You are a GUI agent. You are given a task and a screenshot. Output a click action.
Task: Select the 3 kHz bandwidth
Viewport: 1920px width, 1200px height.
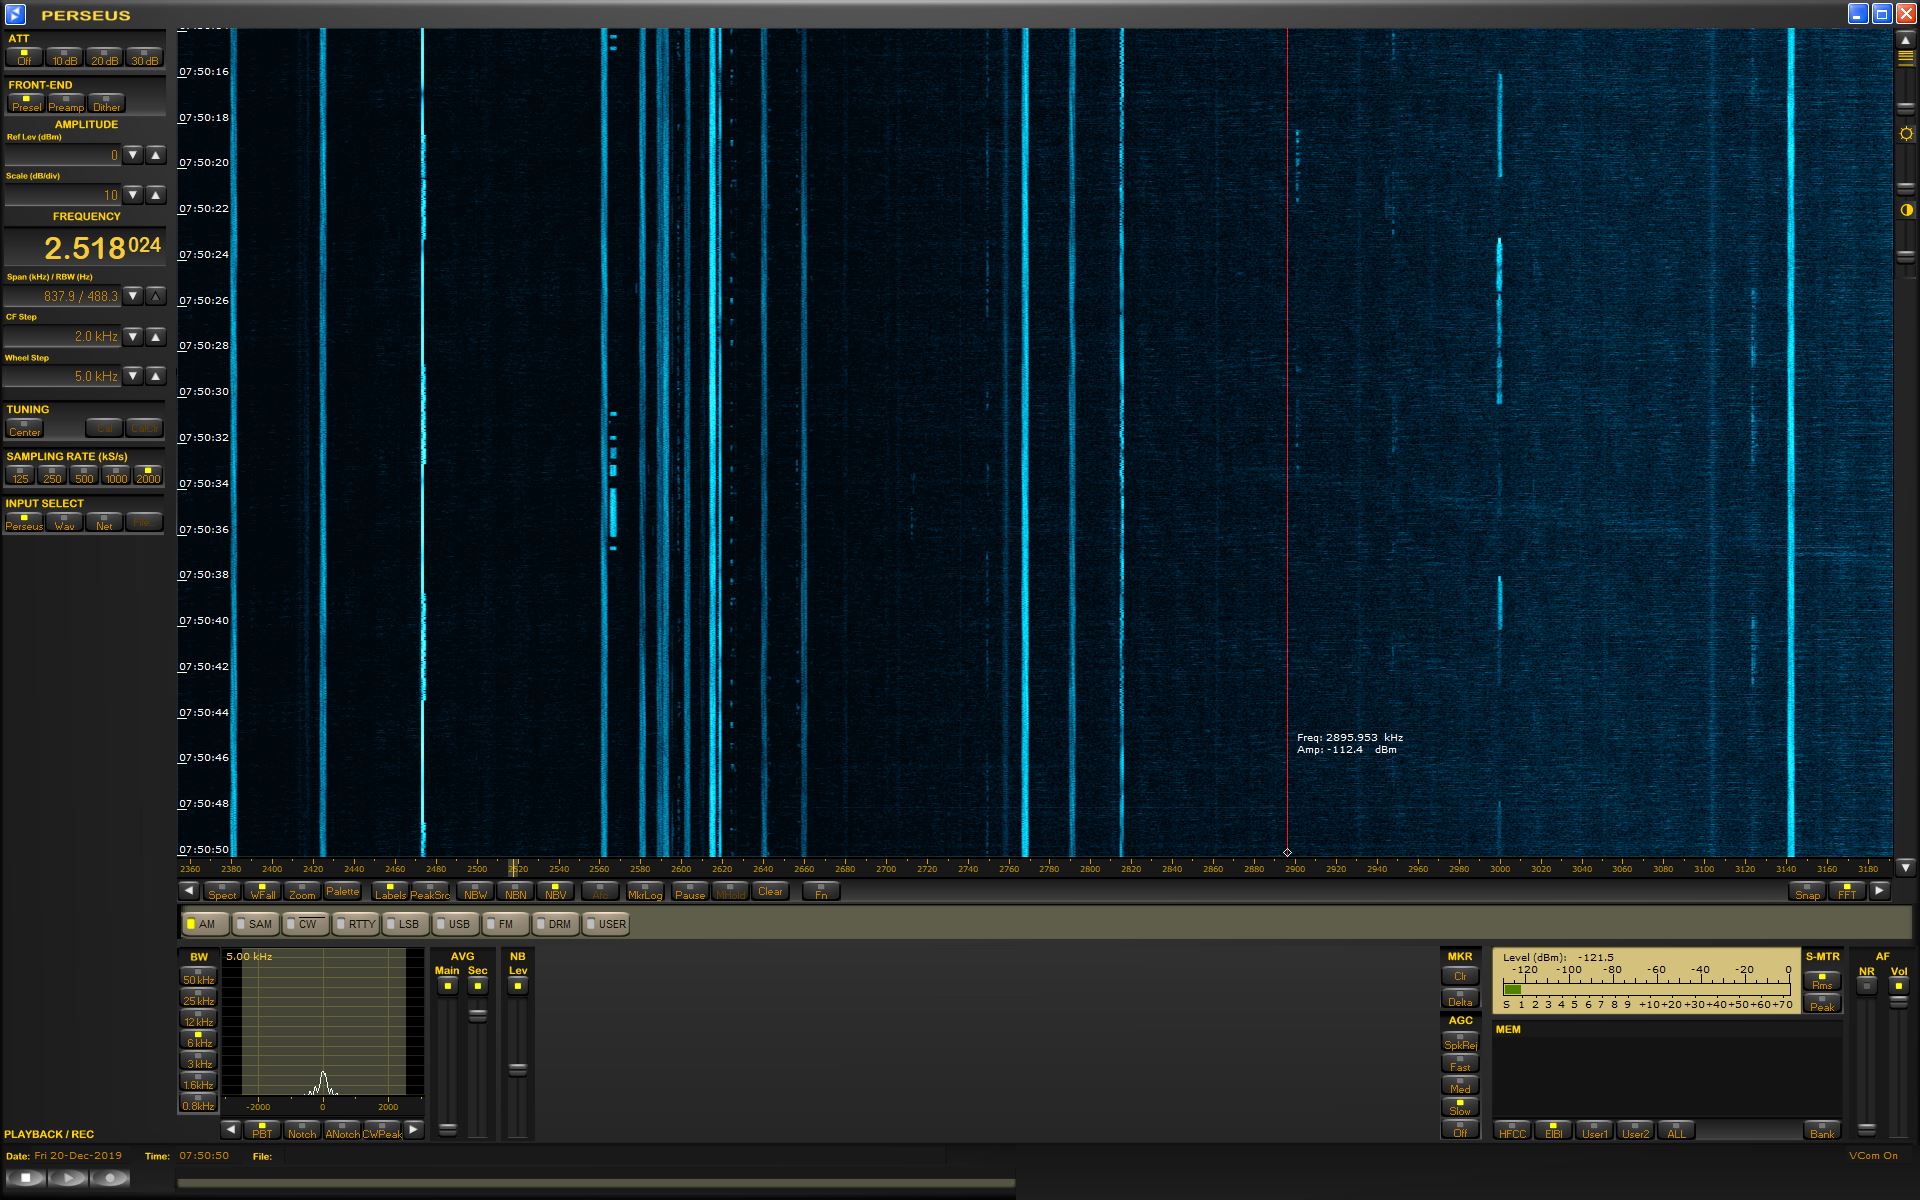[x=198, y=1061]
